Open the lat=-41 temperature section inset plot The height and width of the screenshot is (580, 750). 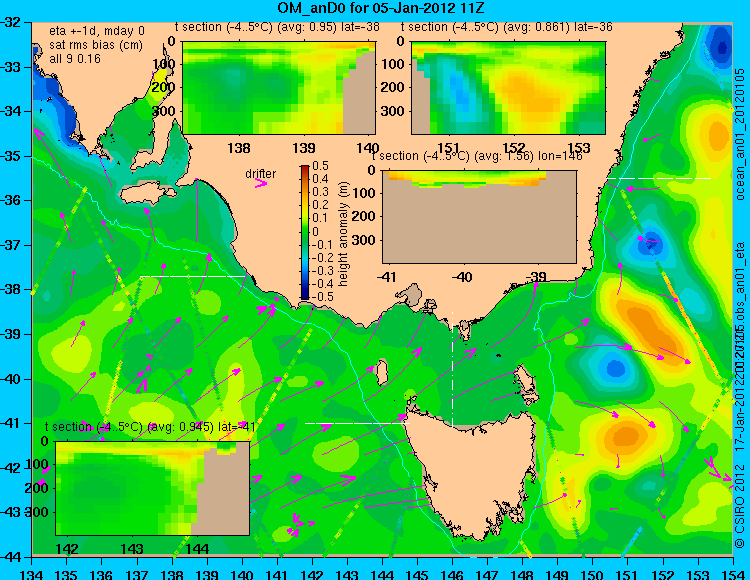153,488
